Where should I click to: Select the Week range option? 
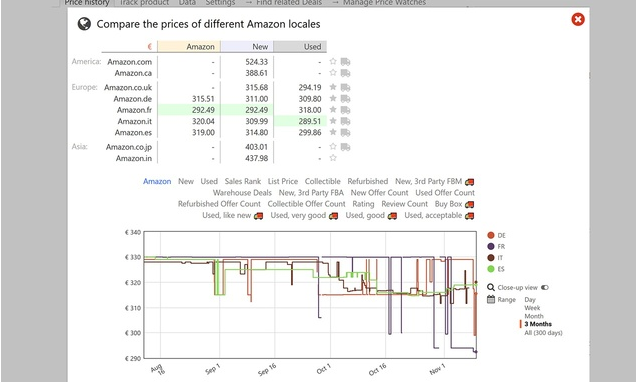pyautogui.click(x=532, y=308)
